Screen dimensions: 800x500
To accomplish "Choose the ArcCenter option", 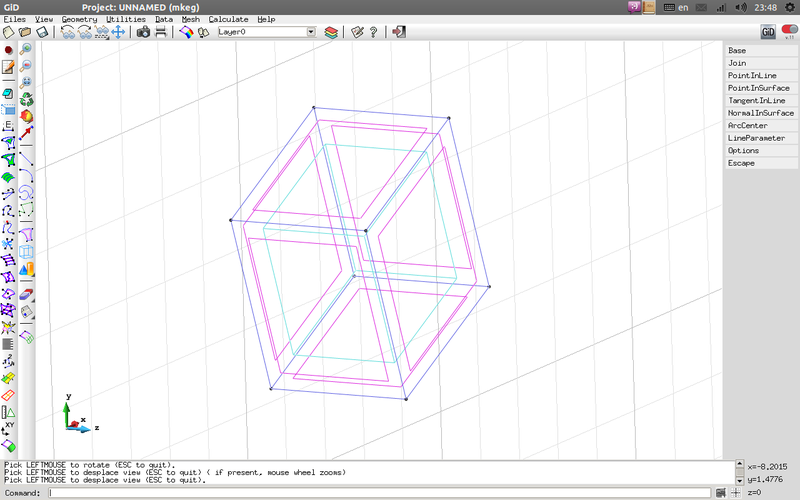I will (761, 126).
